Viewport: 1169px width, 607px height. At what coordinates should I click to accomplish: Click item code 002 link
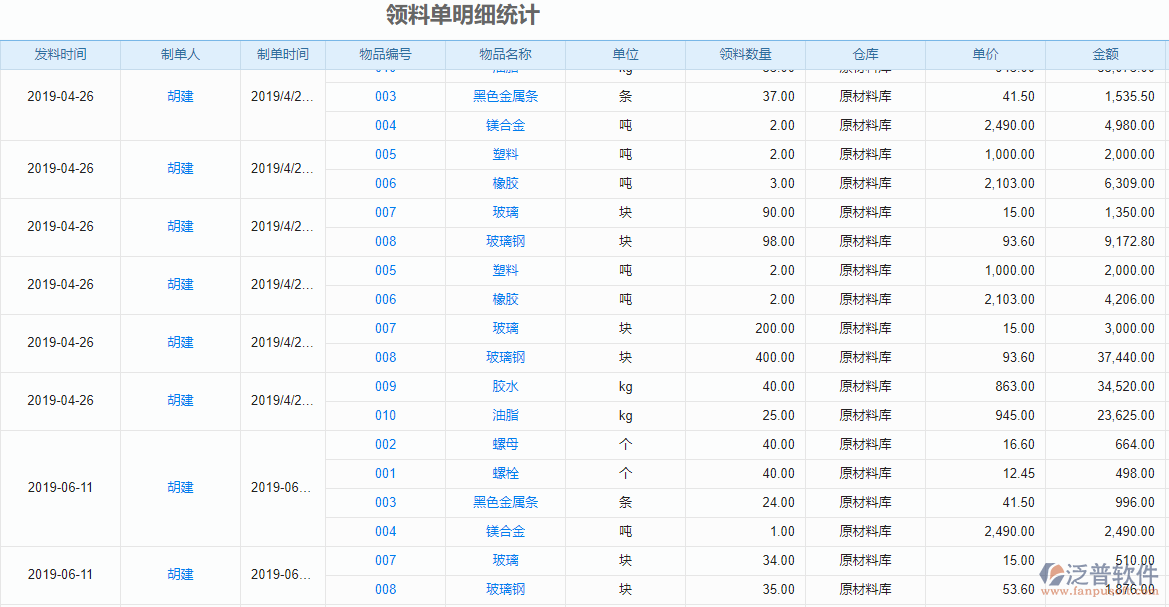pos(385,444)
